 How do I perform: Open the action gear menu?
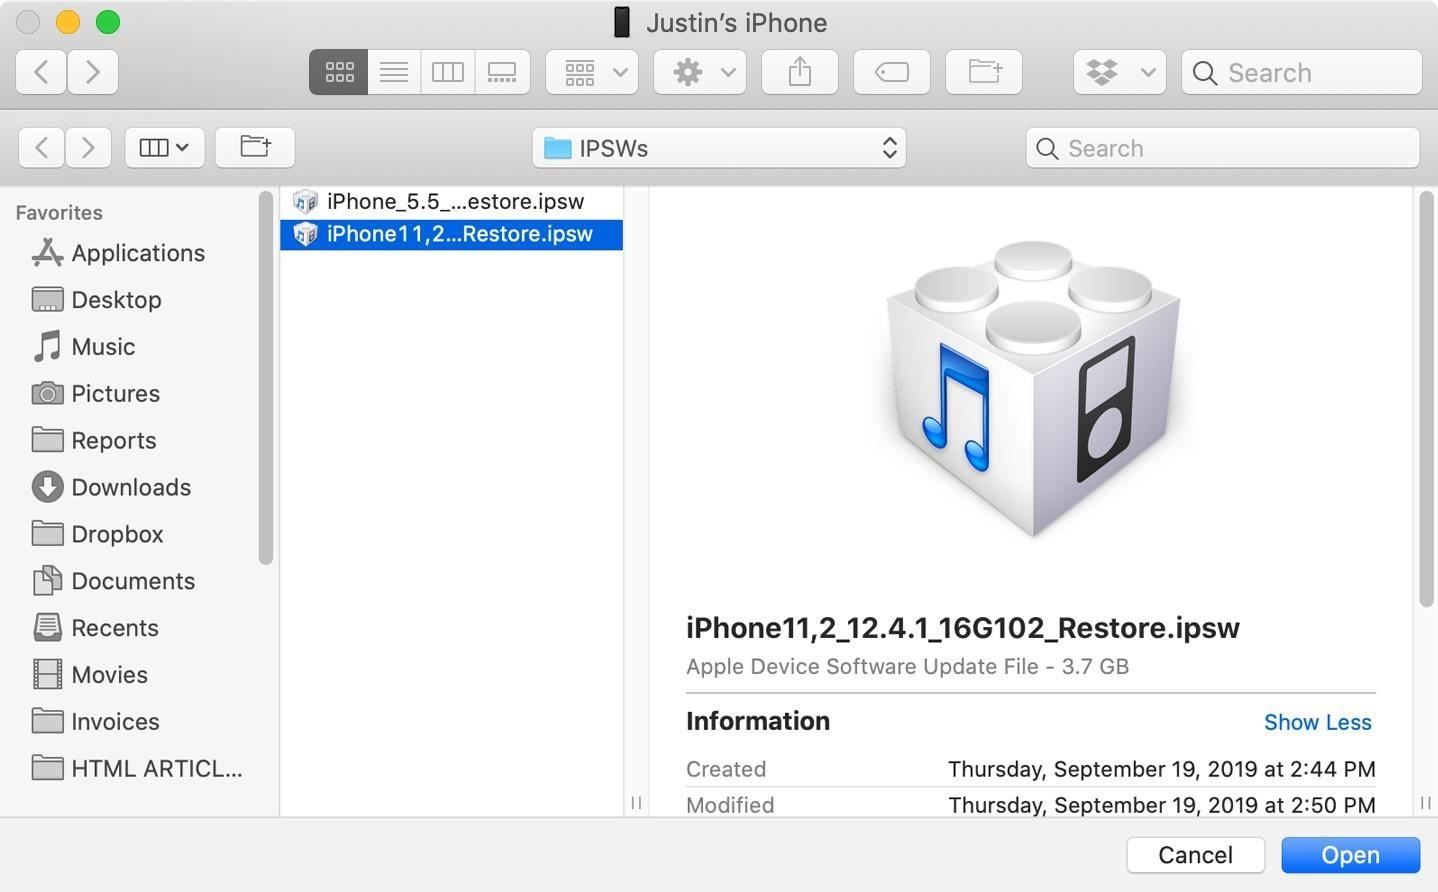[x=688, y=71]
